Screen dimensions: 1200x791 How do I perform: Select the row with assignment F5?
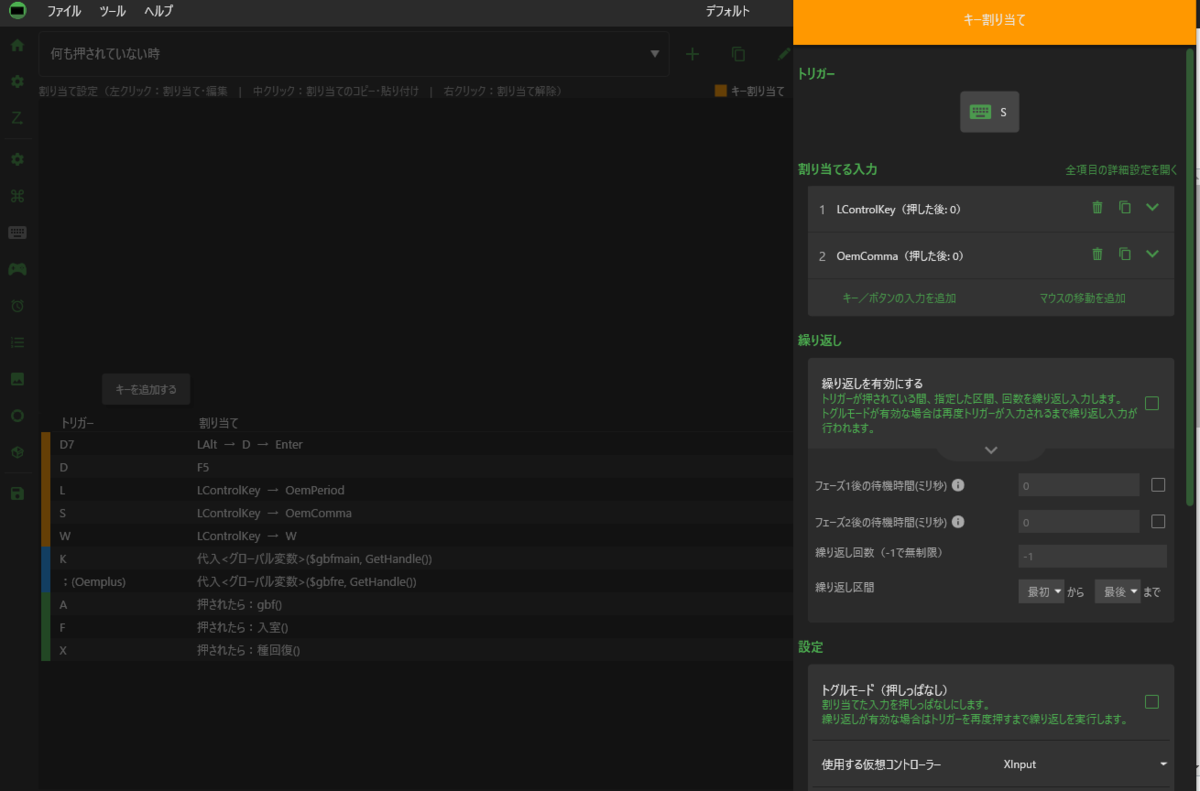click(416, 467)
